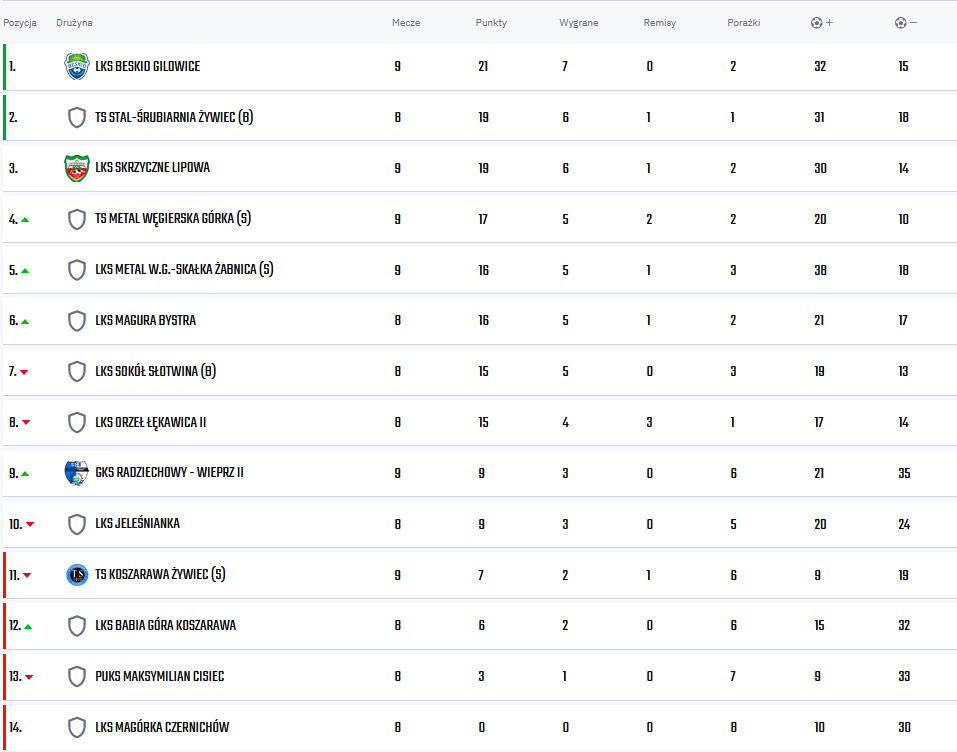Click Jeleśnianka's 5 losses value
This screenshot has width=957, height=752.
tap(734, 524)
